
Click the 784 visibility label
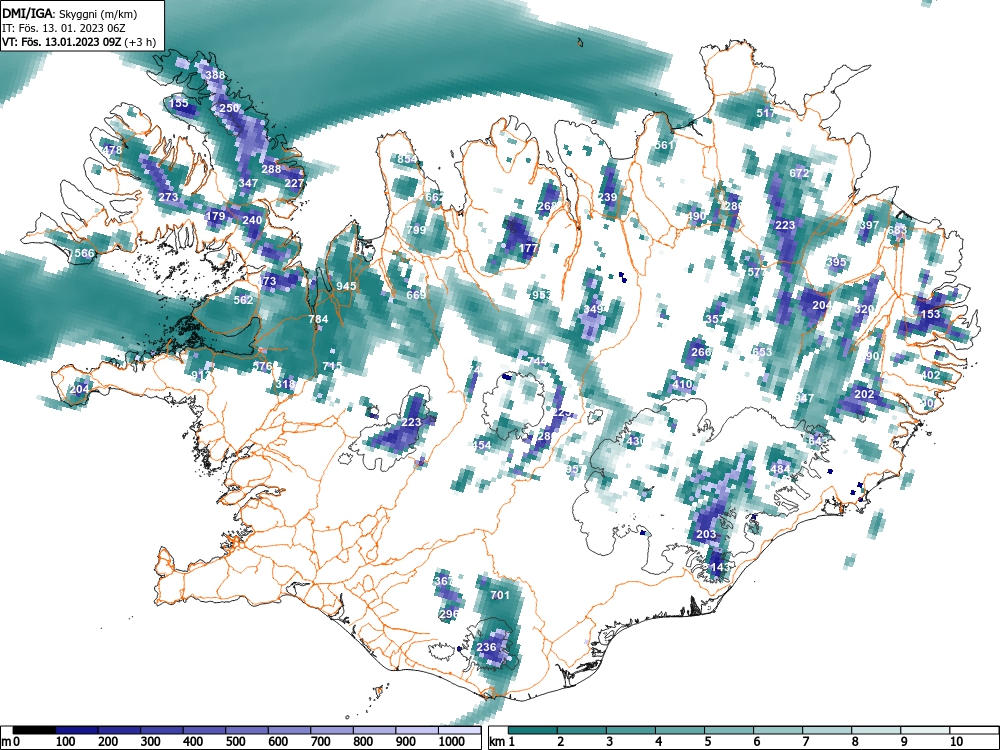tap(318, 319)
